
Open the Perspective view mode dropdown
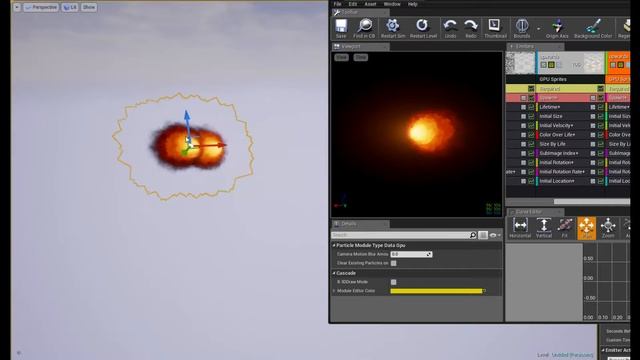click(x=41, y=7)
